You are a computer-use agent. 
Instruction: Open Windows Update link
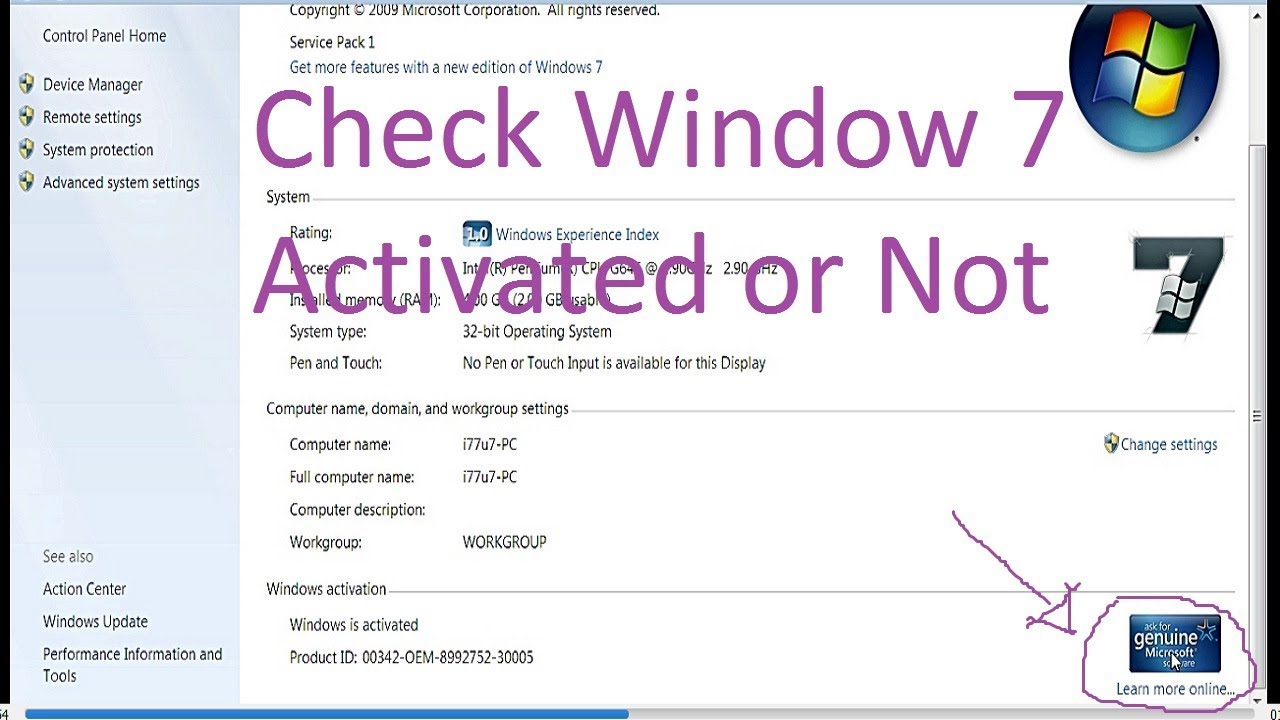(x=95, y=622)
